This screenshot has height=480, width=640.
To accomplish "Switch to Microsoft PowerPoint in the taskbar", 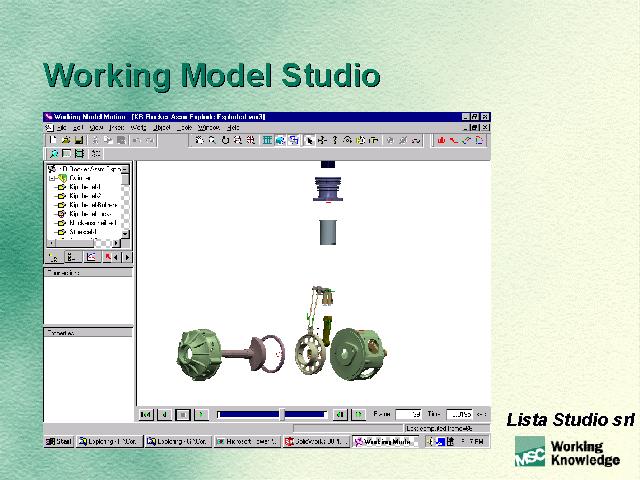I will tap(247, 441).
